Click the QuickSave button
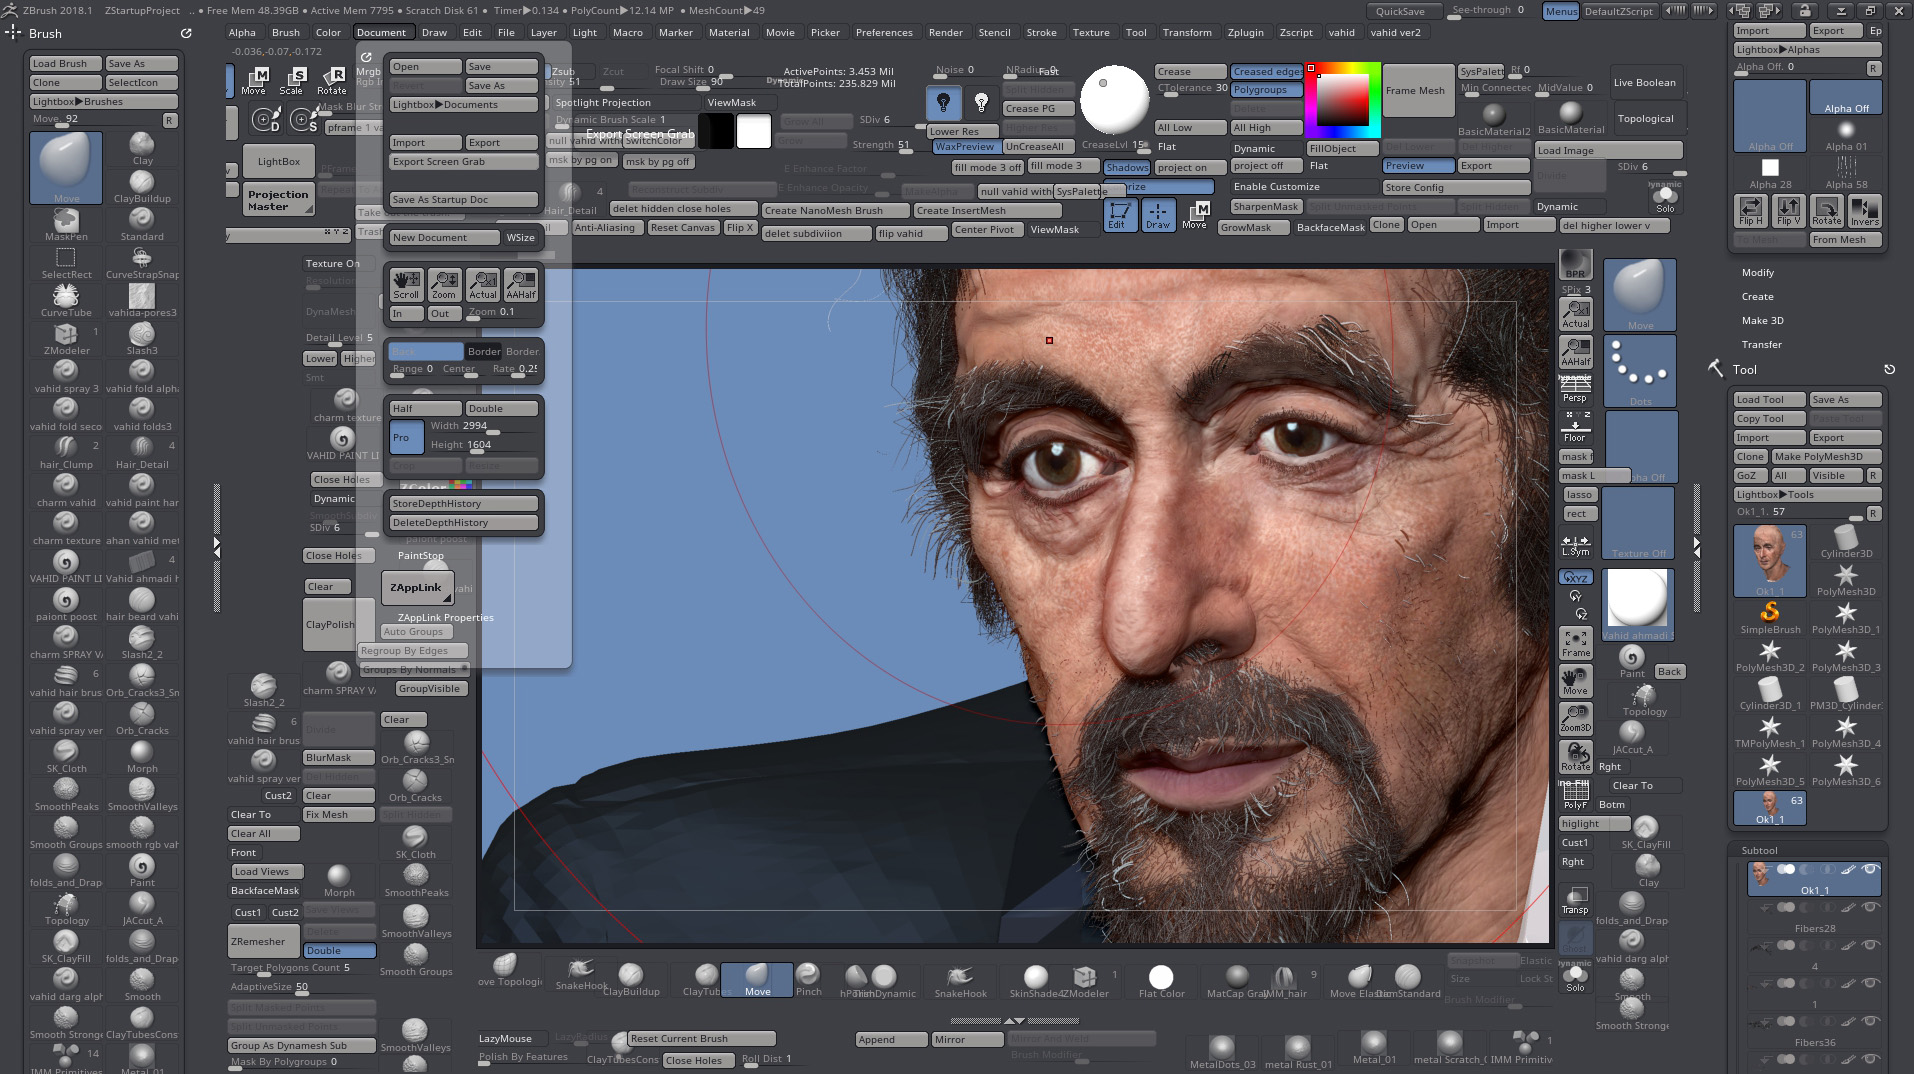The image size is (1914, 1074). [1400, 11]
